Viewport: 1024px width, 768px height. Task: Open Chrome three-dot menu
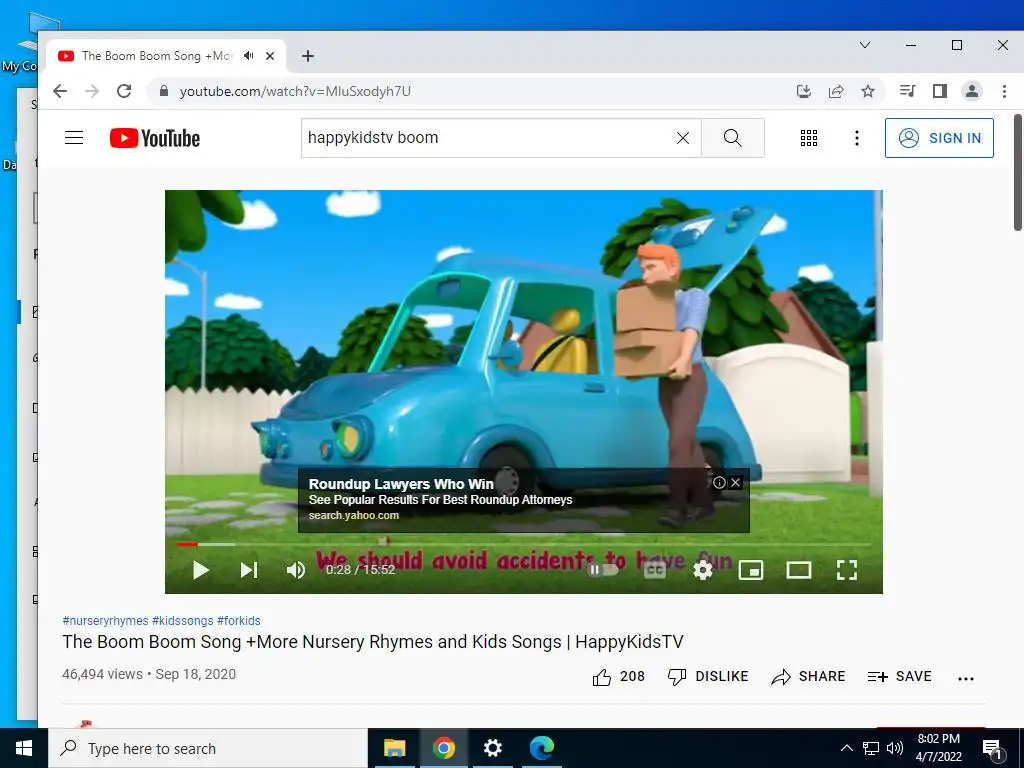point(1004,91)
